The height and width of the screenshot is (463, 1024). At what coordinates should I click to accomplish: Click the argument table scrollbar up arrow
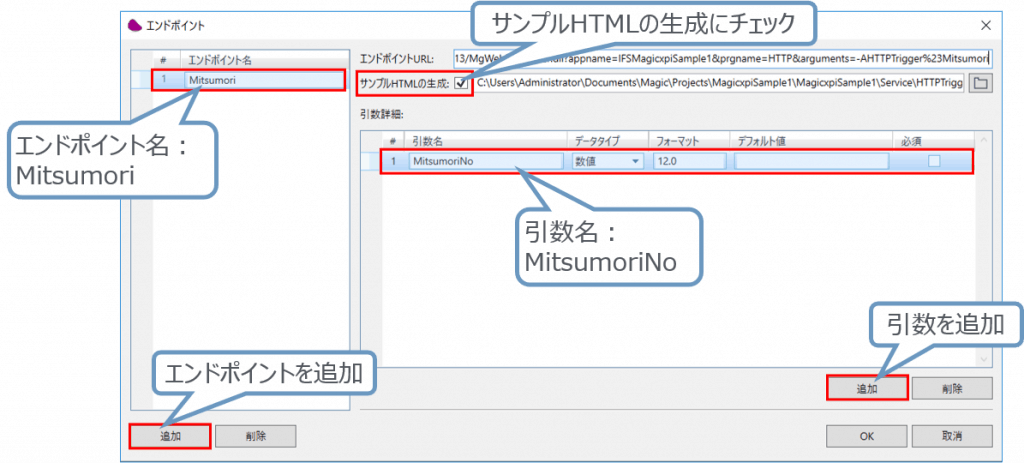(984, 142)
